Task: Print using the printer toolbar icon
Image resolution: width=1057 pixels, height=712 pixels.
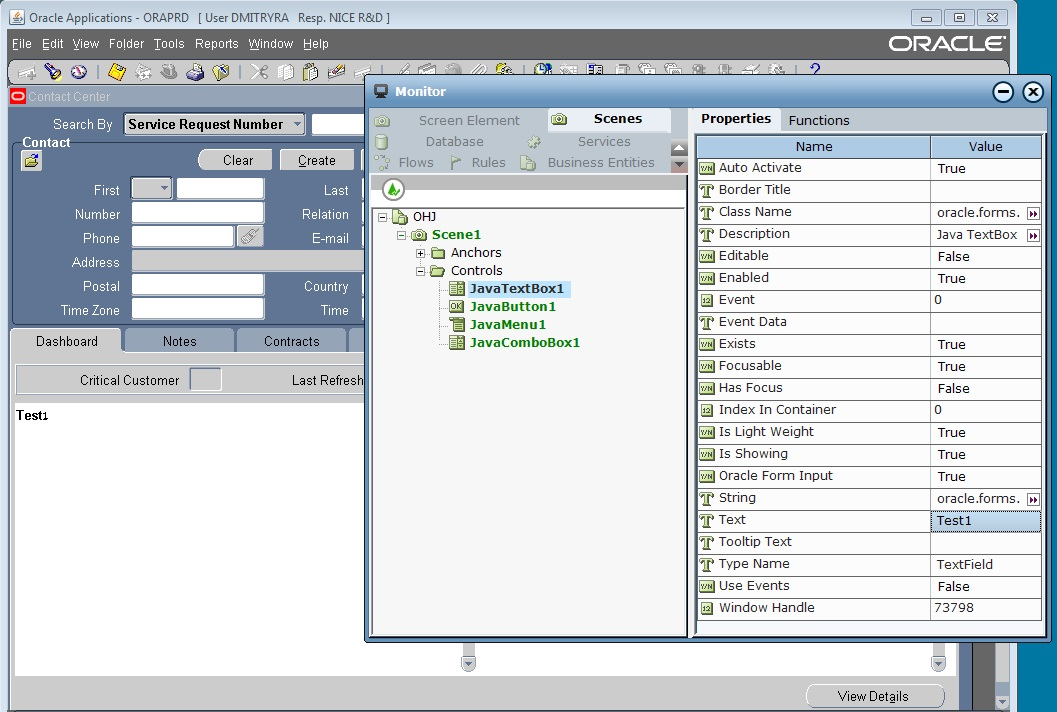Action: pos(195,71)
